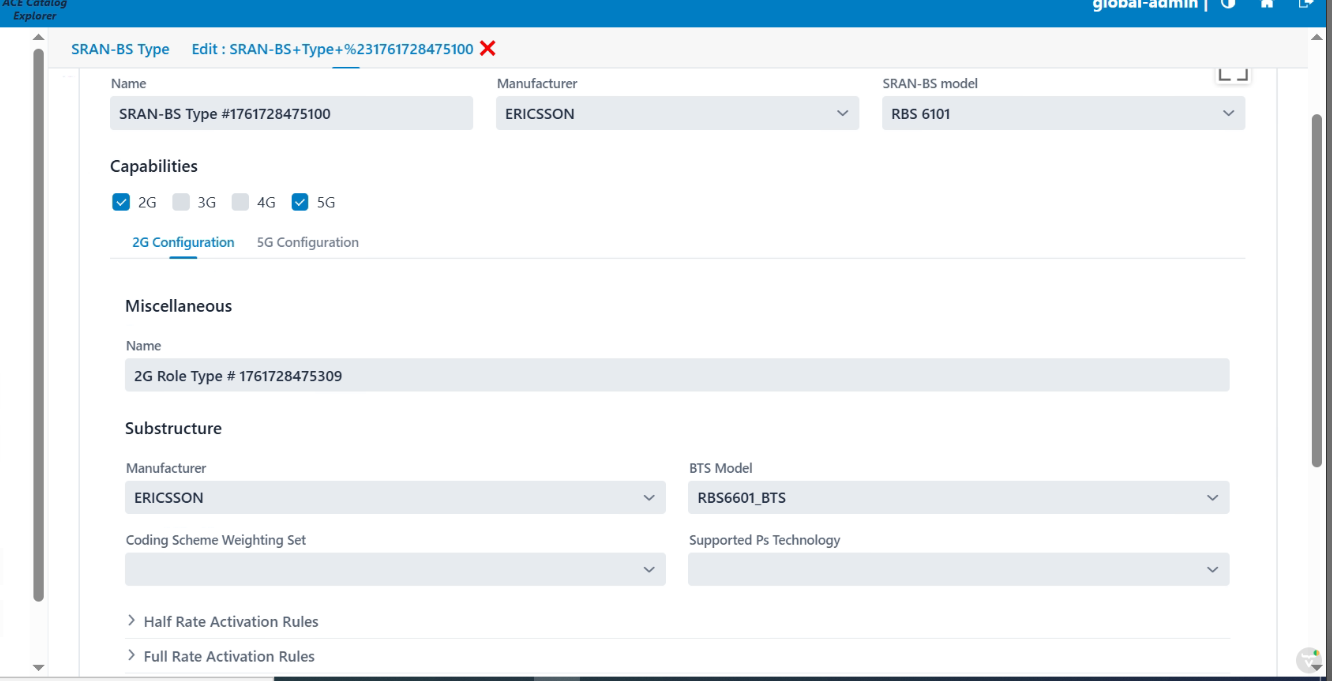The width and height of the screenshot is (1332, 681).
Task: Go to home via the house icon
Action: pos(1267,4)
